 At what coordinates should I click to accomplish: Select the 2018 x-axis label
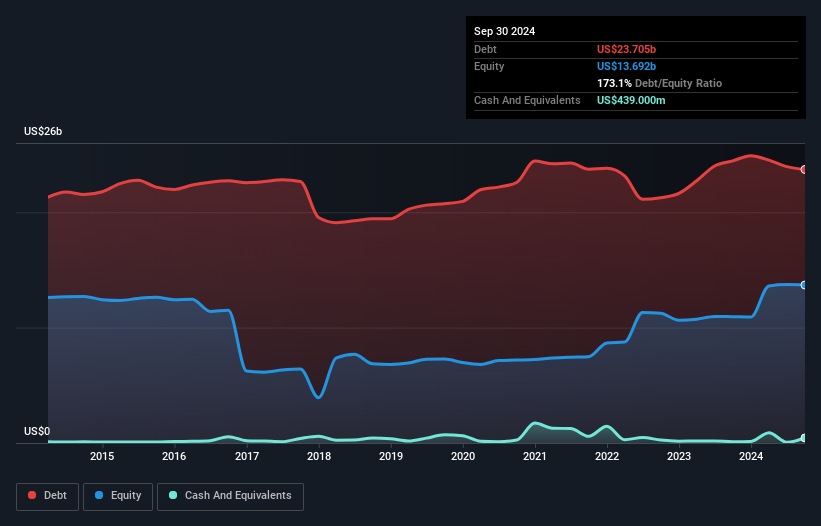(x=319, y=456)
